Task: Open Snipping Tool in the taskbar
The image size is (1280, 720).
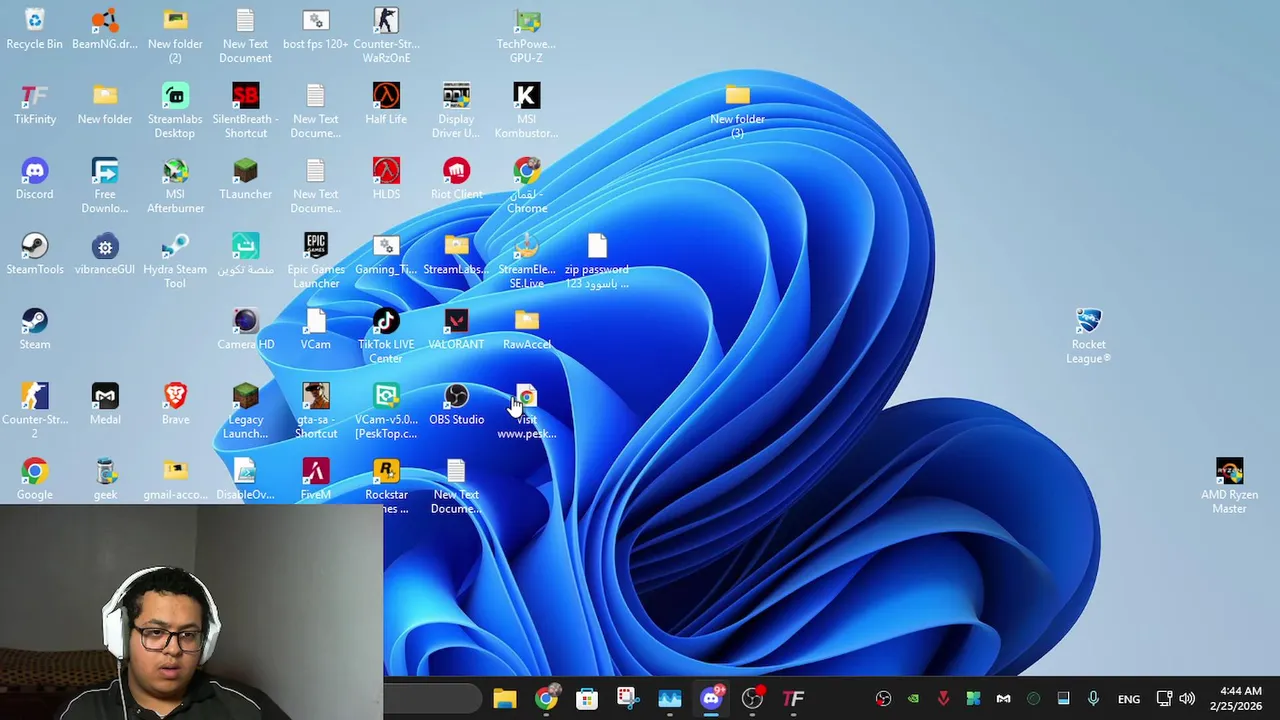Action: [x=628, y=698]
